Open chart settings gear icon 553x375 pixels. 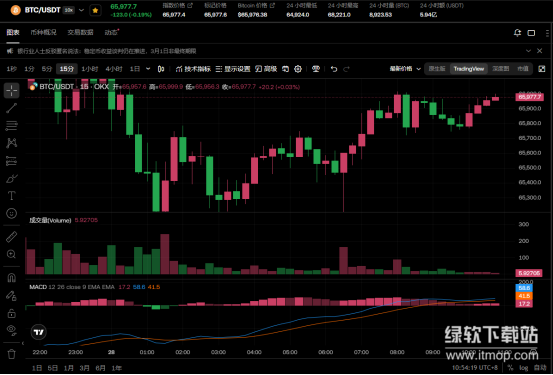(298, 69)
